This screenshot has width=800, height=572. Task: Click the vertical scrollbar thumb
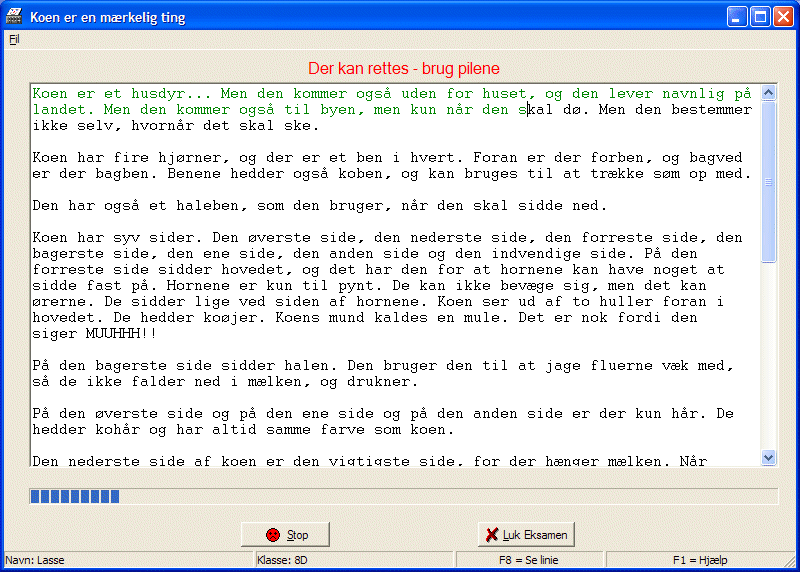(769, 180)
